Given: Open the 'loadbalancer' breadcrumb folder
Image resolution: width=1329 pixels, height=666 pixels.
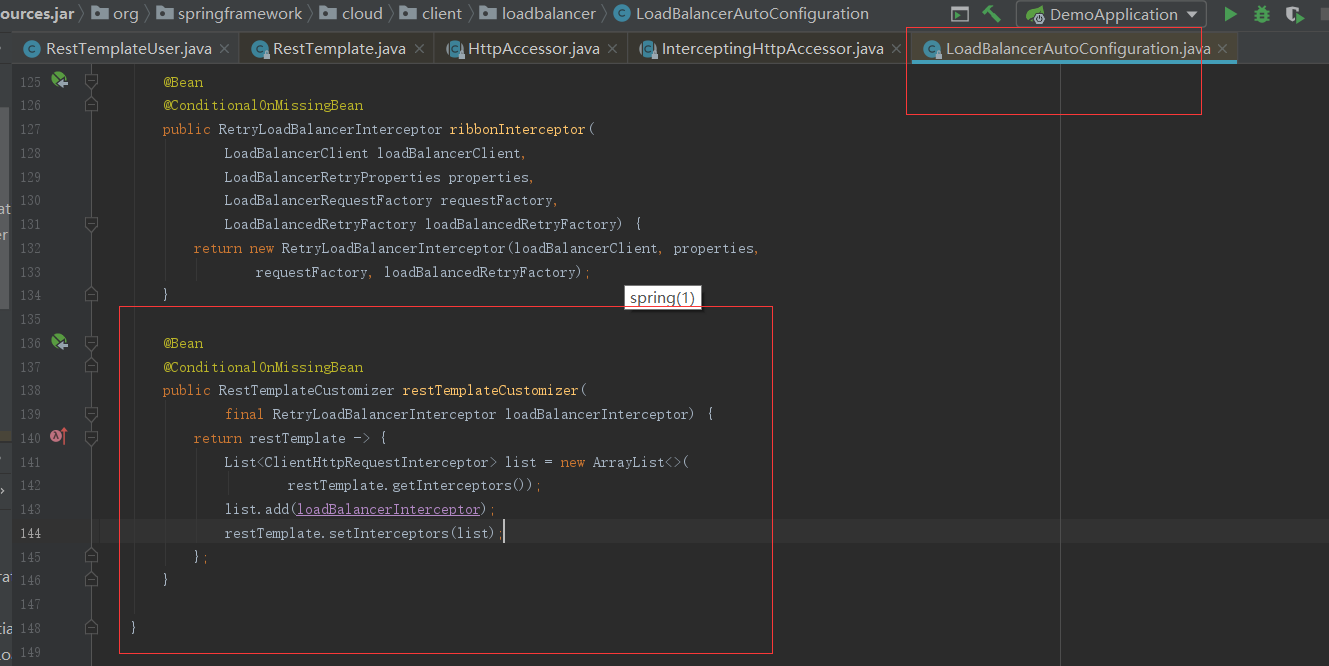Looking at the screenshot, I should [537, 14].
